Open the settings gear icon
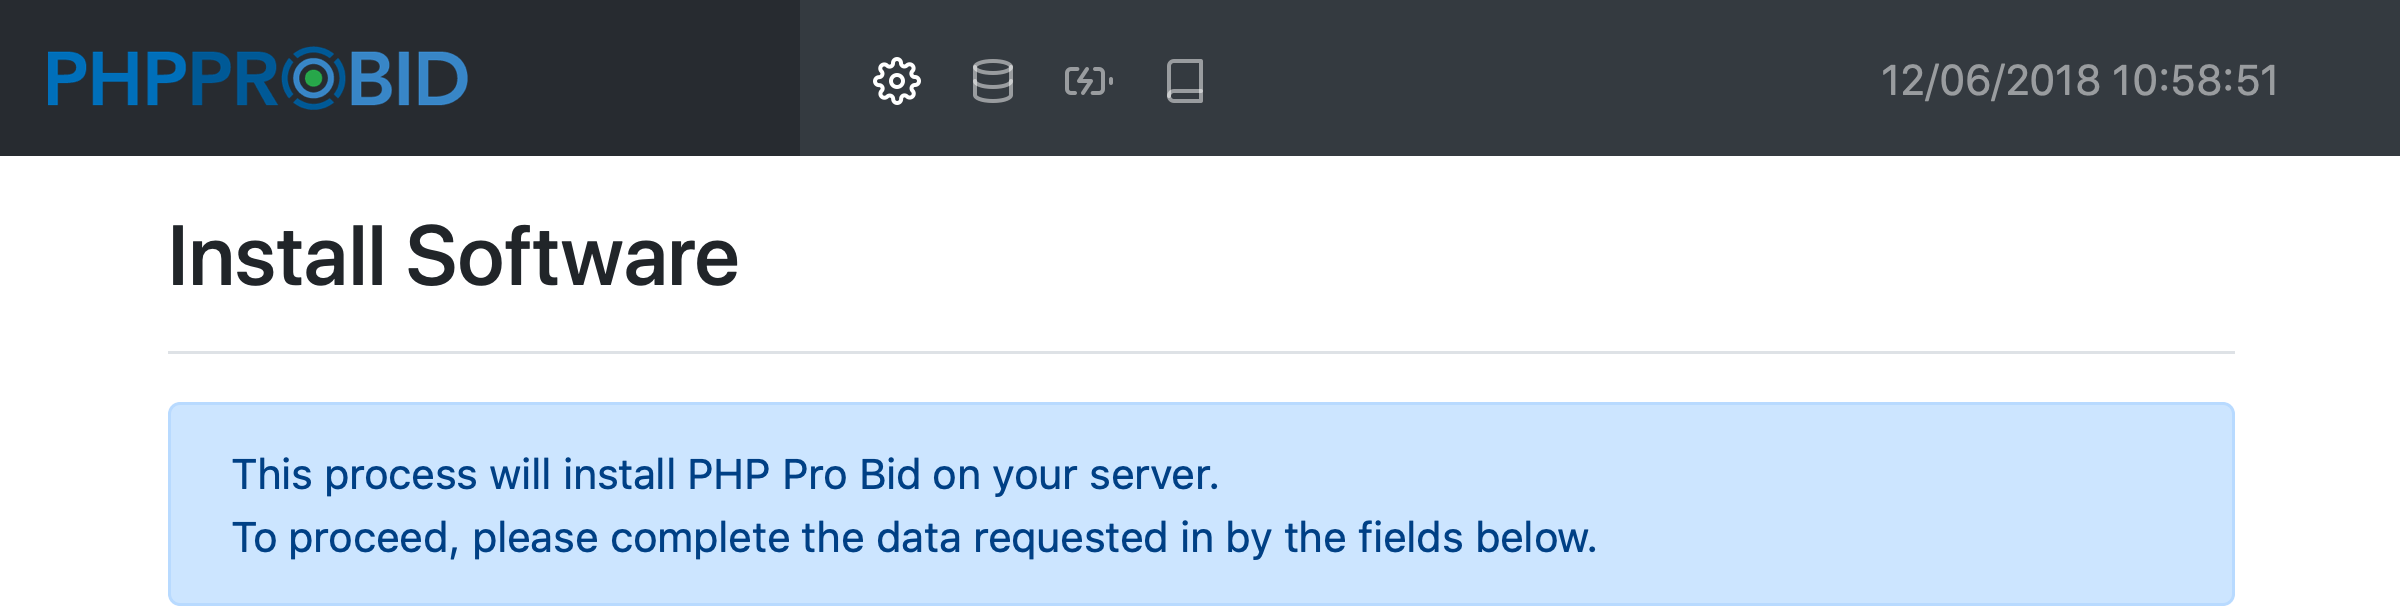Screen dimensions: 2400x614 [896, 81]
